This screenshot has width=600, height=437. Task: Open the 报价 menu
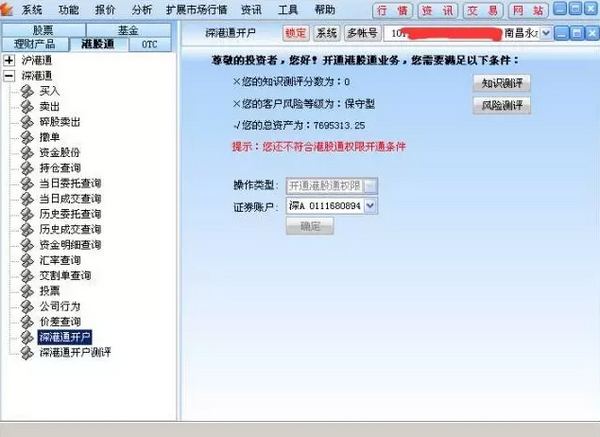point(105,10)
